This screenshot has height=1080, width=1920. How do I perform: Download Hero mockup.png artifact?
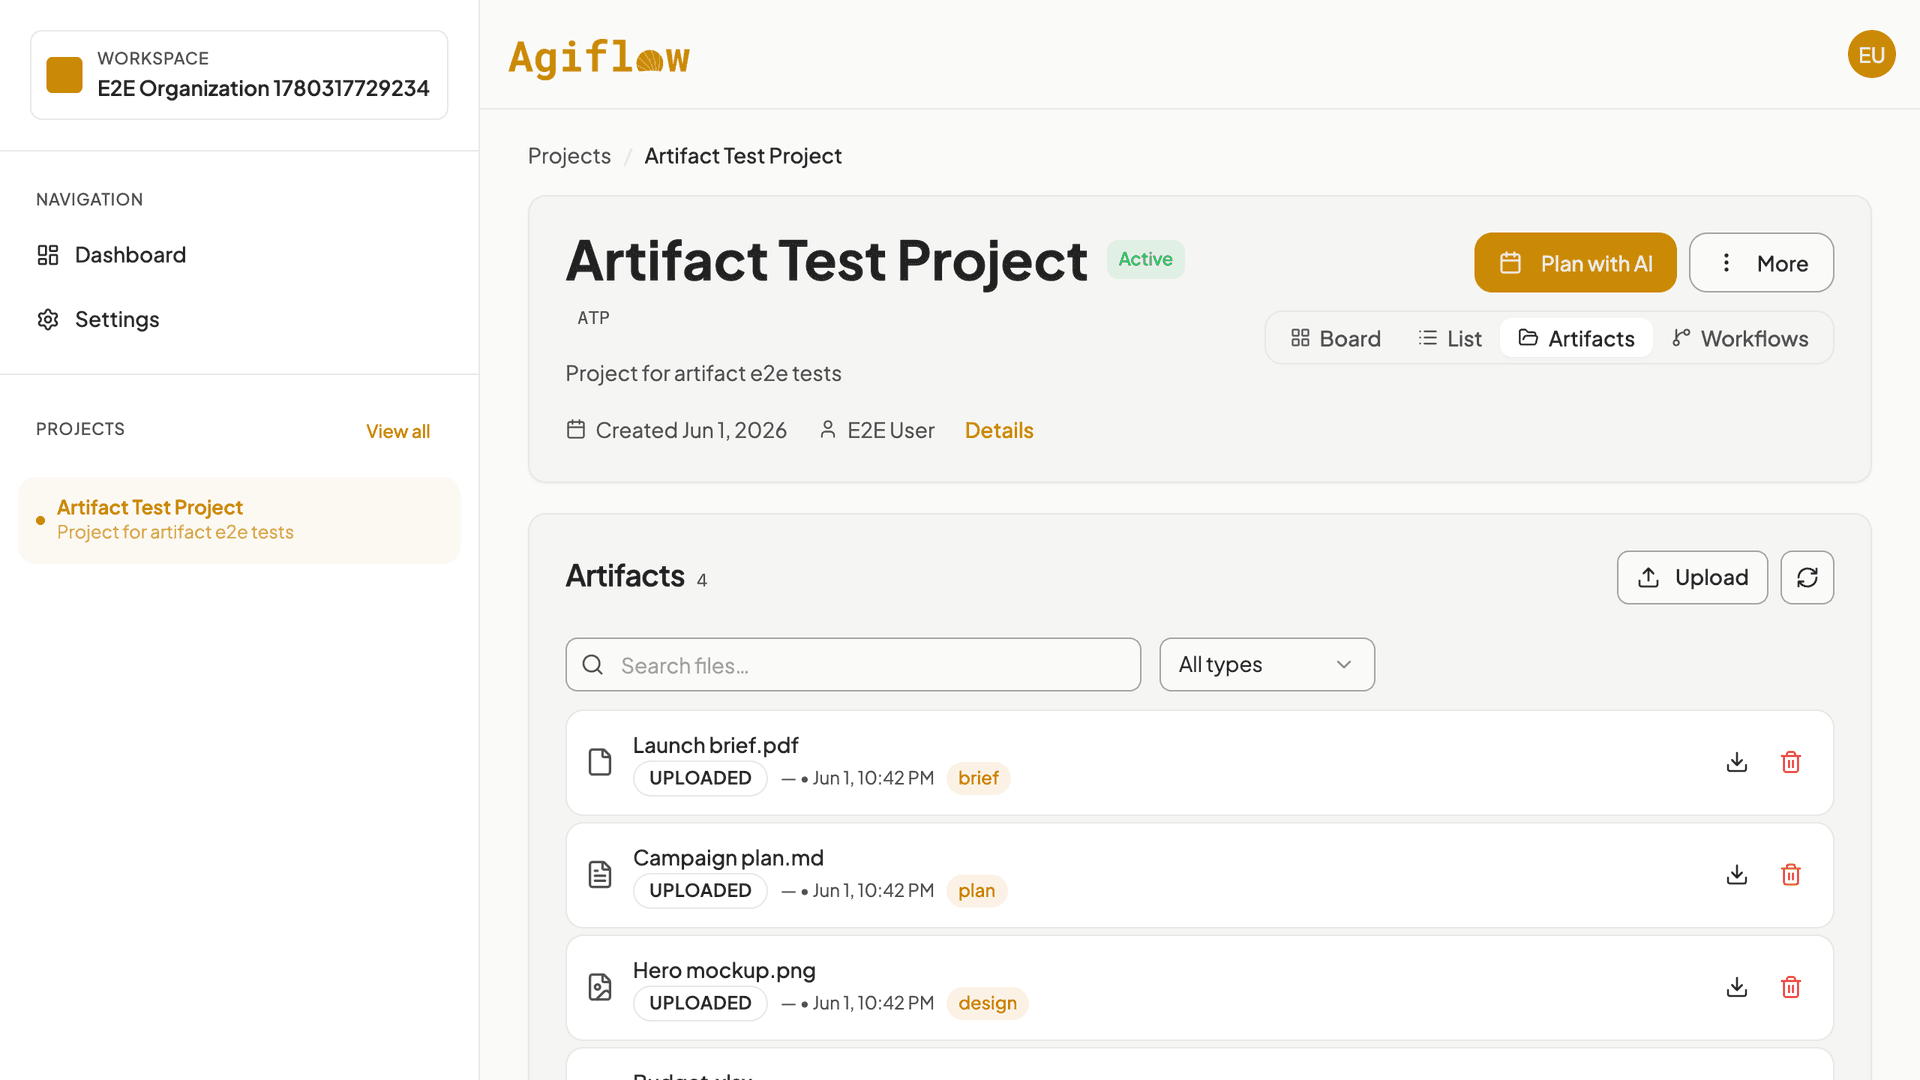pos(1737,987)
